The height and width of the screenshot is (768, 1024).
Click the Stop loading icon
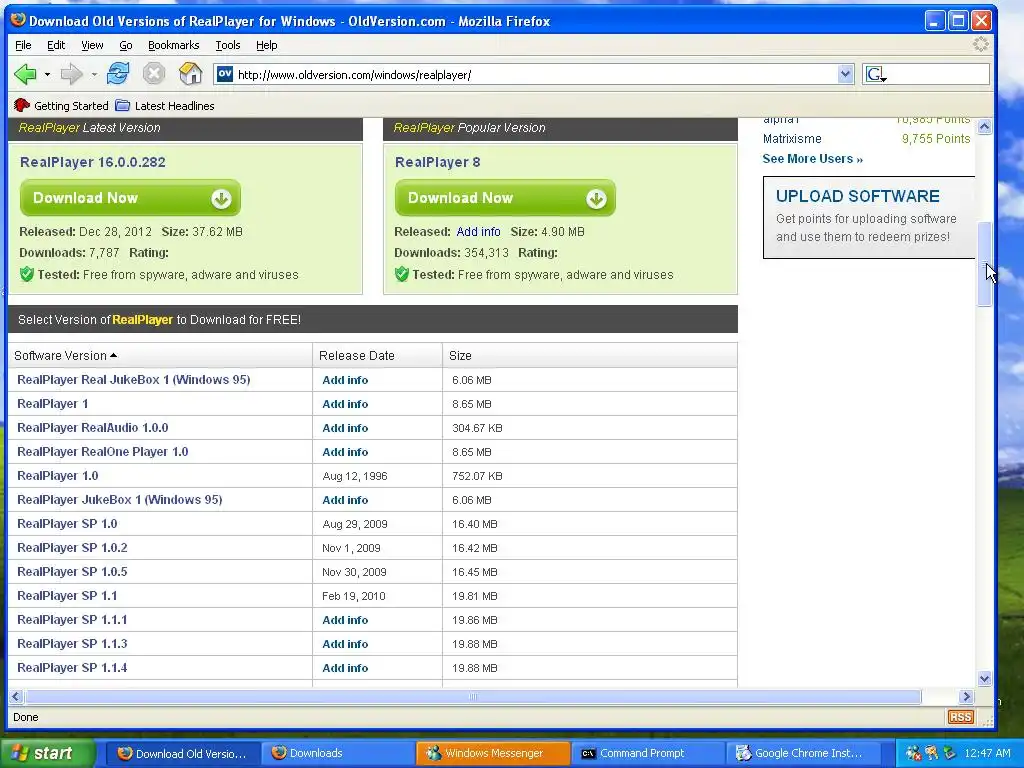(x=153, y=74)
